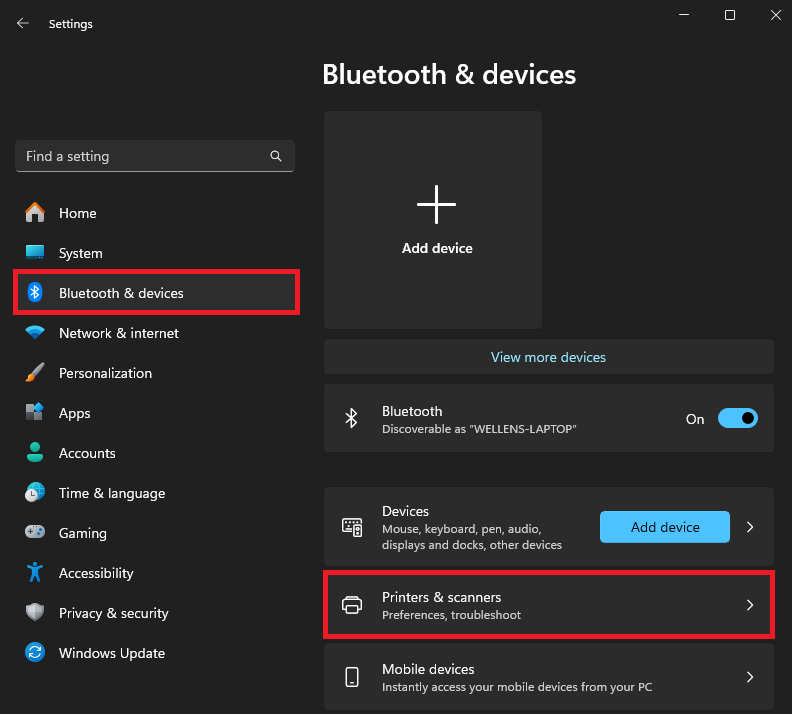Open Printers & scanners chevron
Viewport: 792px width, 714px height.
(750, 605)
